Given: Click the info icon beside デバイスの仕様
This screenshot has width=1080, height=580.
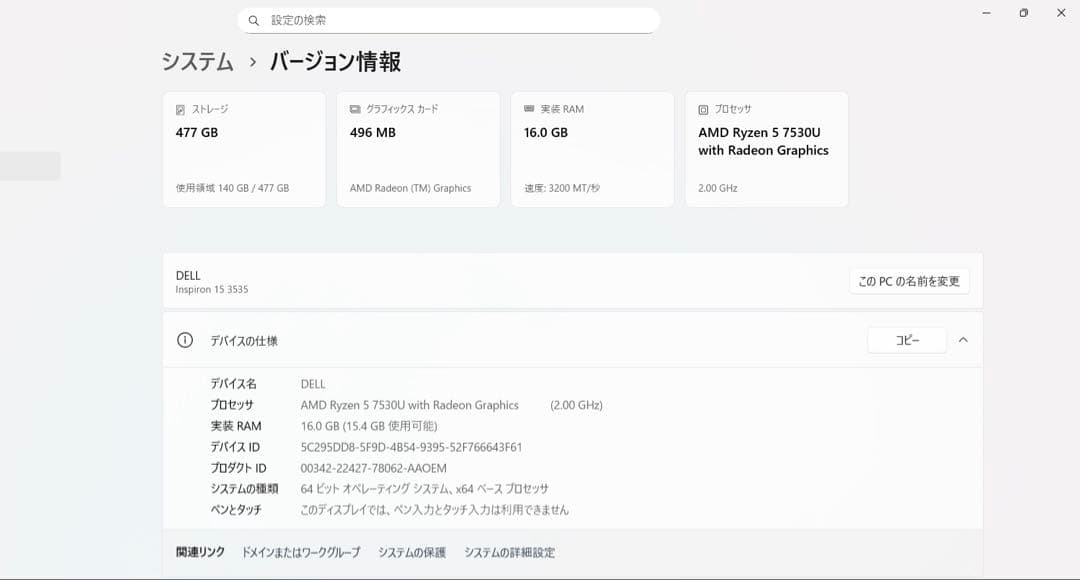Looking at the screenshot, I should click(184, 340).
